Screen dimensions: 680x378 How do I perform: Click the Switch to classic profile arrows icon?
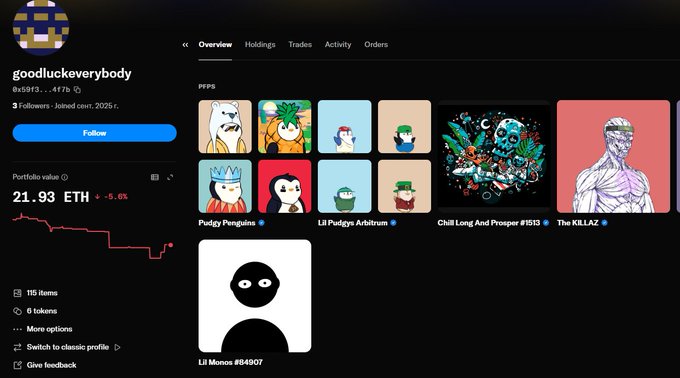[17, 347]
